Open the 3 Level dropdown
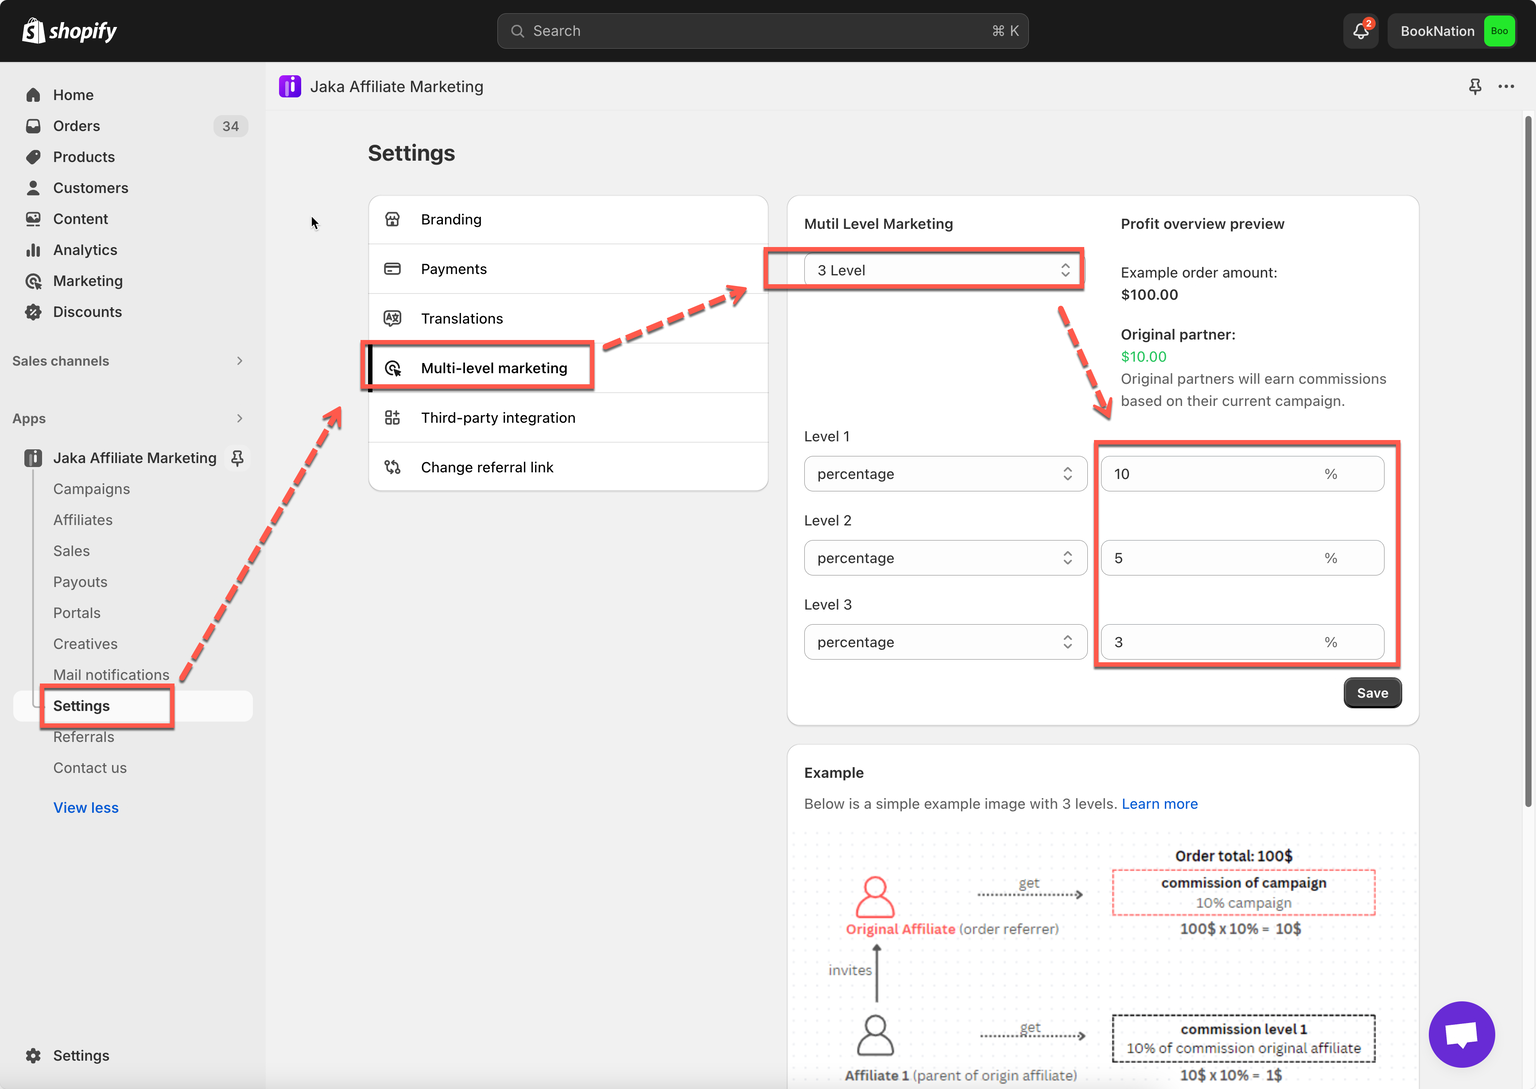Screen dimensions: 1536x1089 (942, 270)
